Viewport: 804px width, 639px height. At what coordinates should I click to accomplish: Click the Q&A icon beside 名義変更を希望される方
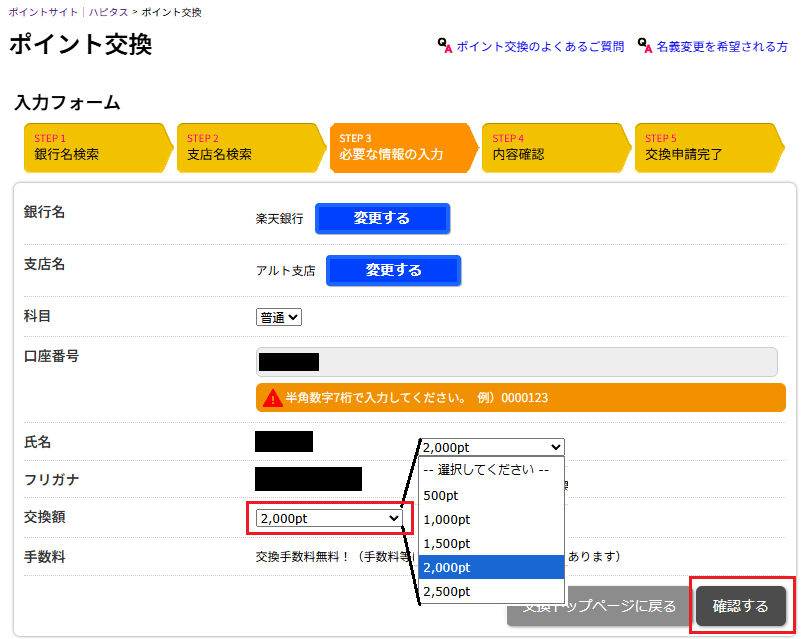click(x=644, y=46)
